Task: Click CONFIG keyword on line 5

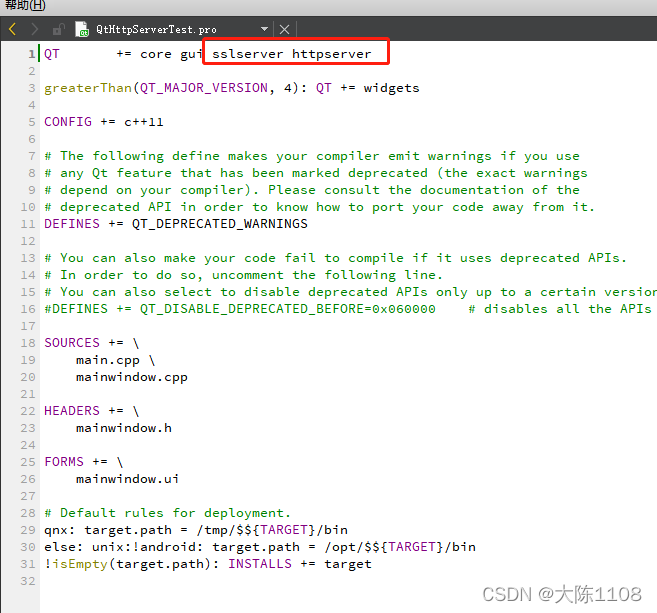Action: pyautogui.click(x=68, y=122)
